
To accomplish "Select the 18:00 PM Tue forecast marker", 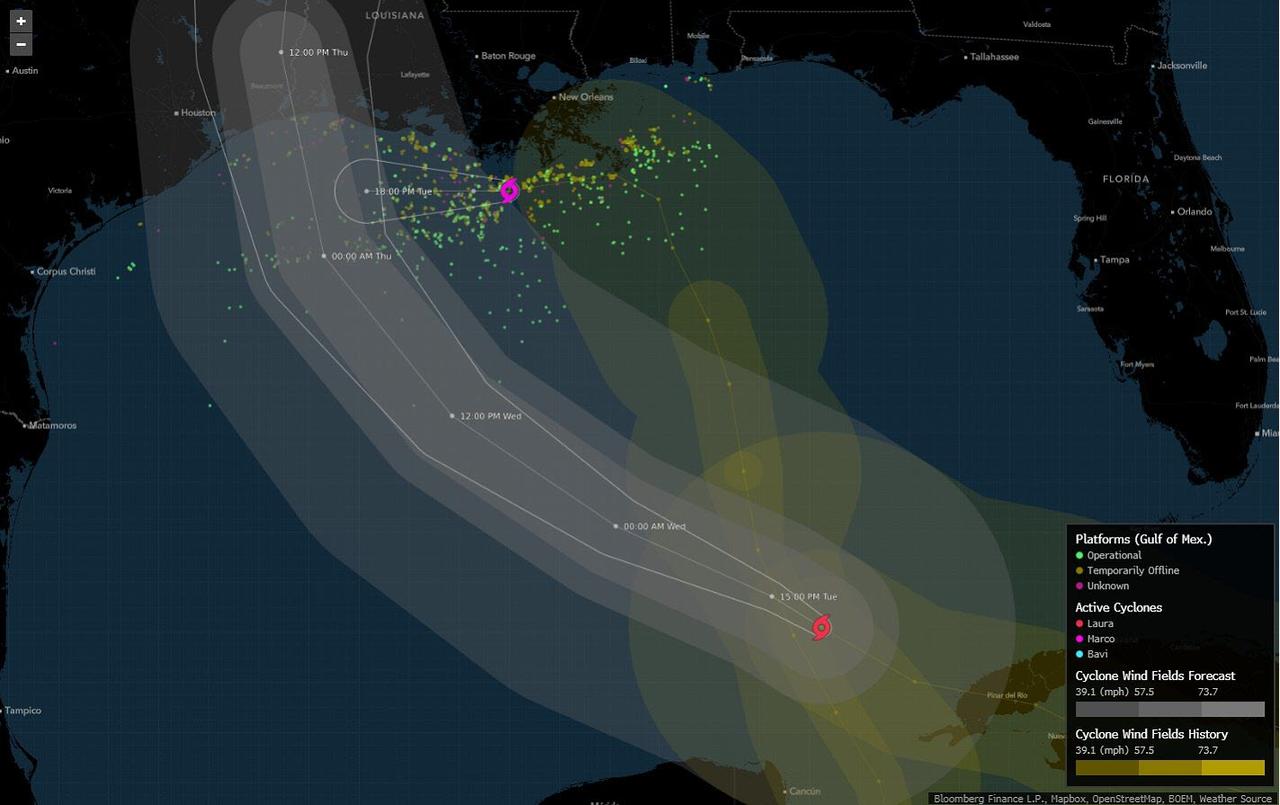I will click(367, 191).
